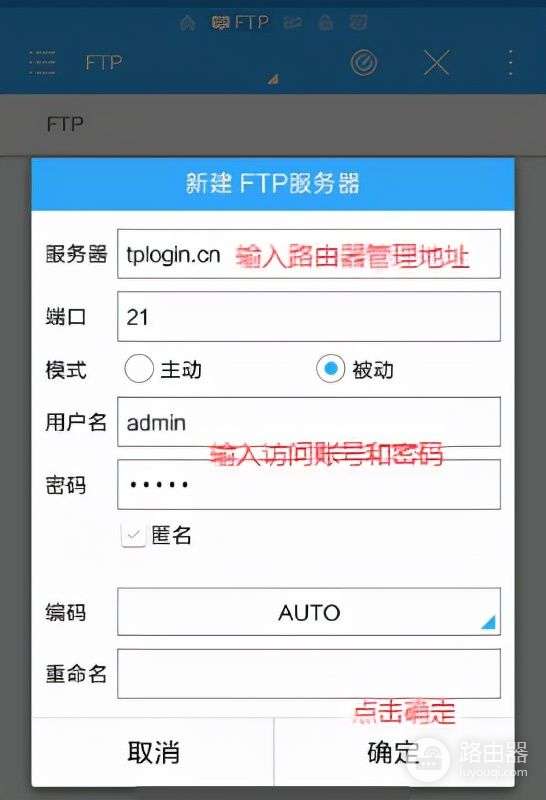Tap the lock icon in top strip
Image resolution: width=546 pixels, height=800 pixels.
[x=326, y=22]
